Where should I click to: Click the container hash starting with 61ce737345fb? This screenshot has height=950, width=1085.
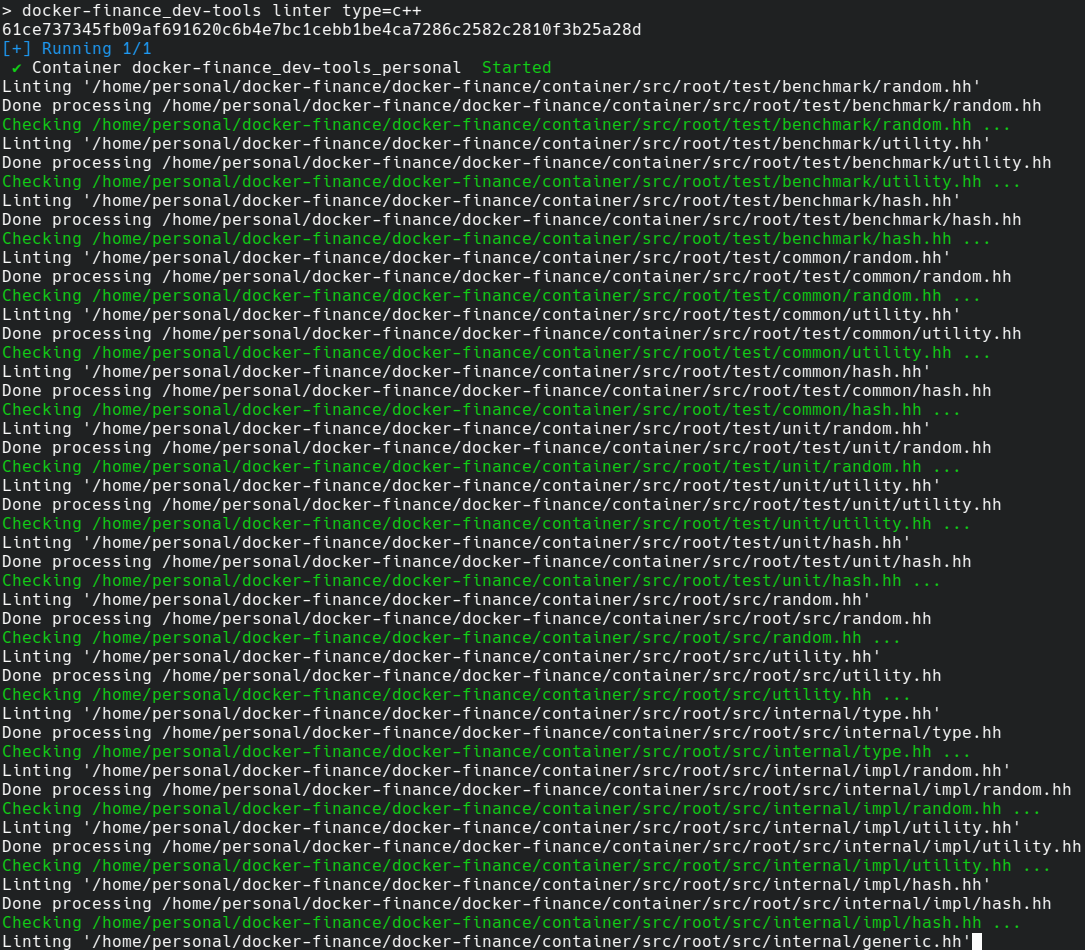[321, 30]
